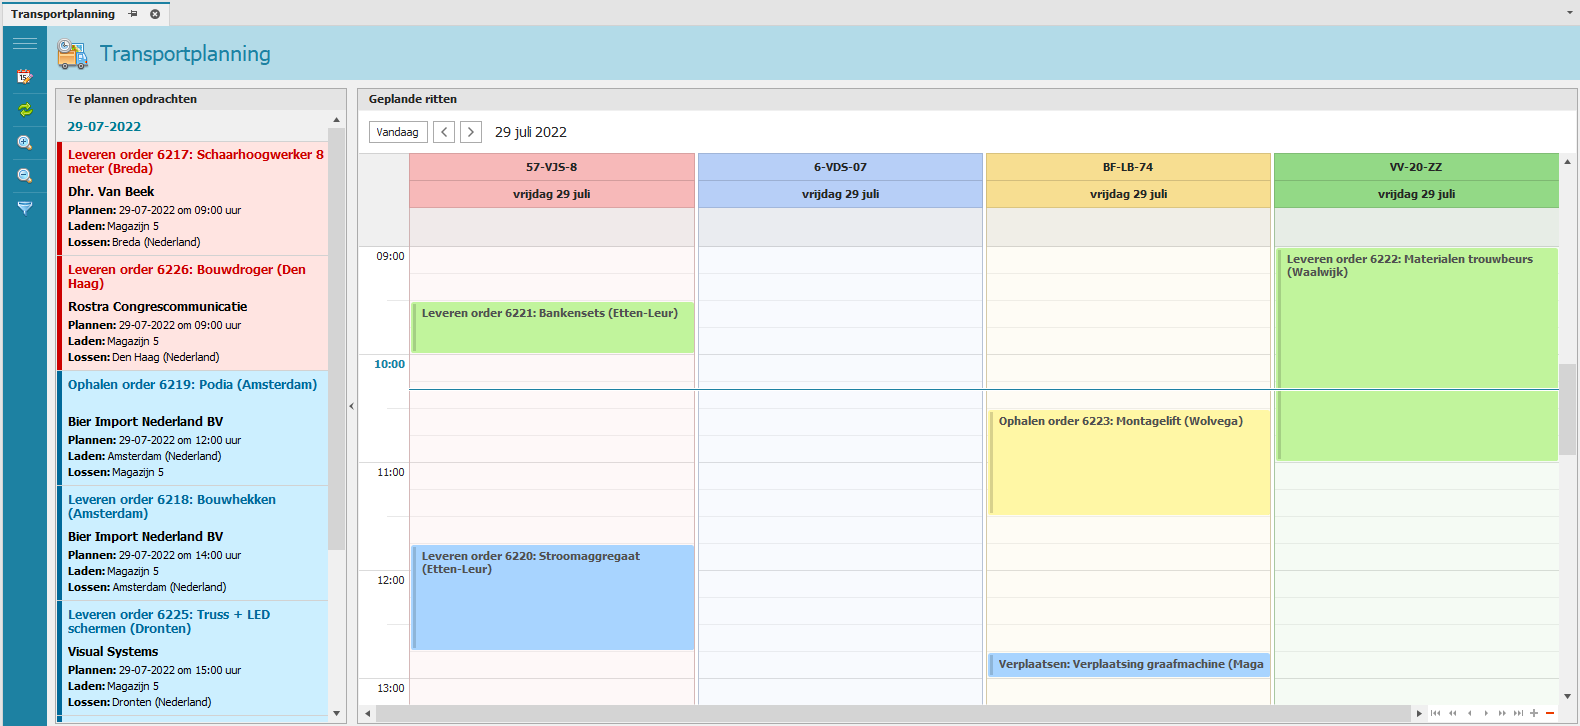1580x726 pixels.
Task: Click the calendar edit icon in sidebar
Action: [x=25, y=77]
